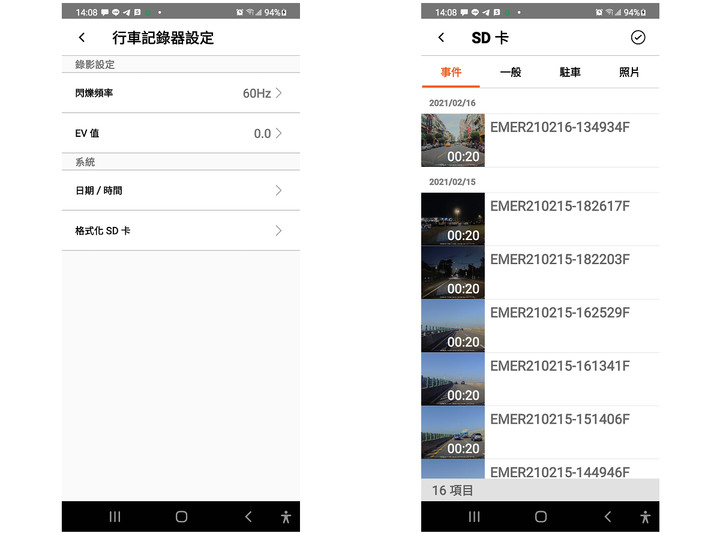
Task: Open EV 值 setting chevron
Action: point(278,133)
